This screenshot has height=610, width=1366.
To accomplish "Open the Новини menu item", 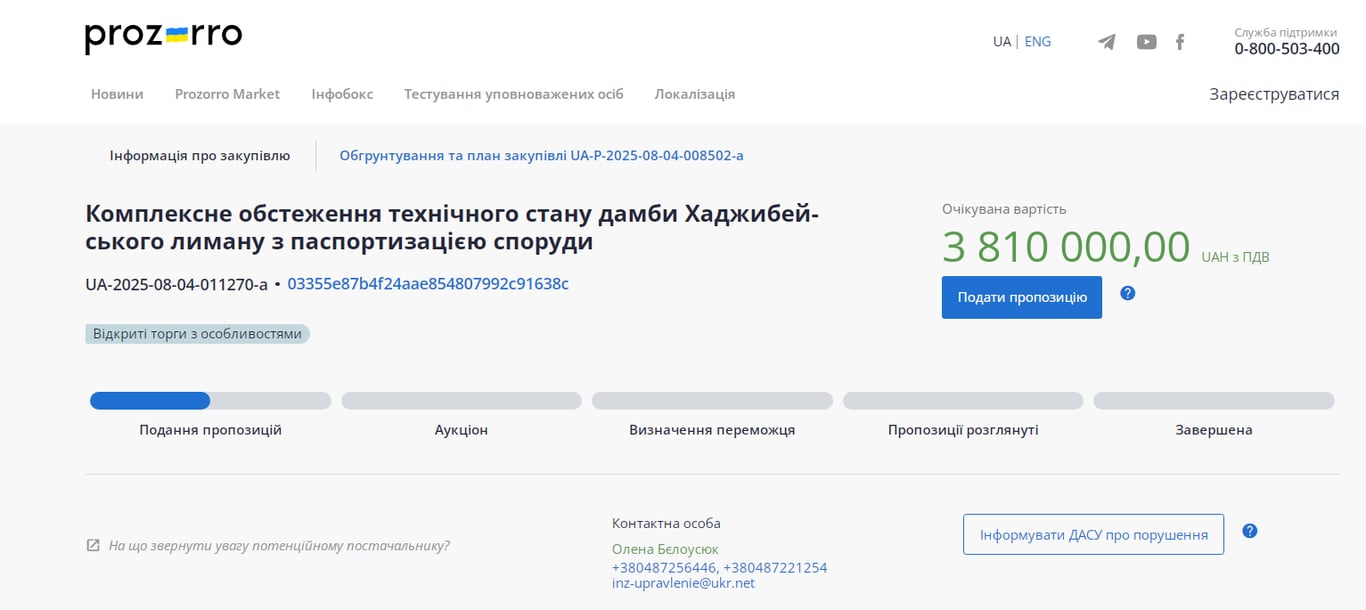I will coord(117,94).
